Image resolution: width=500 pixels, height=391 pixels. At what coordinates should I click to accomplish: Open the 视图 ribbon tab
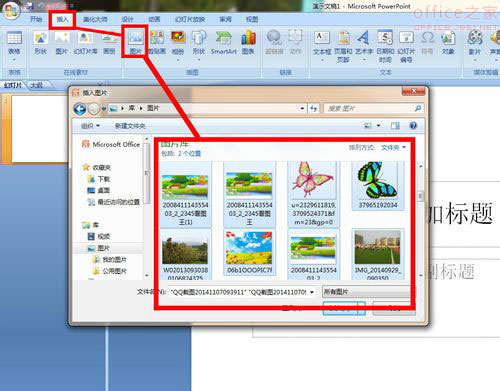pyautogui.click(x=252, y=19)
